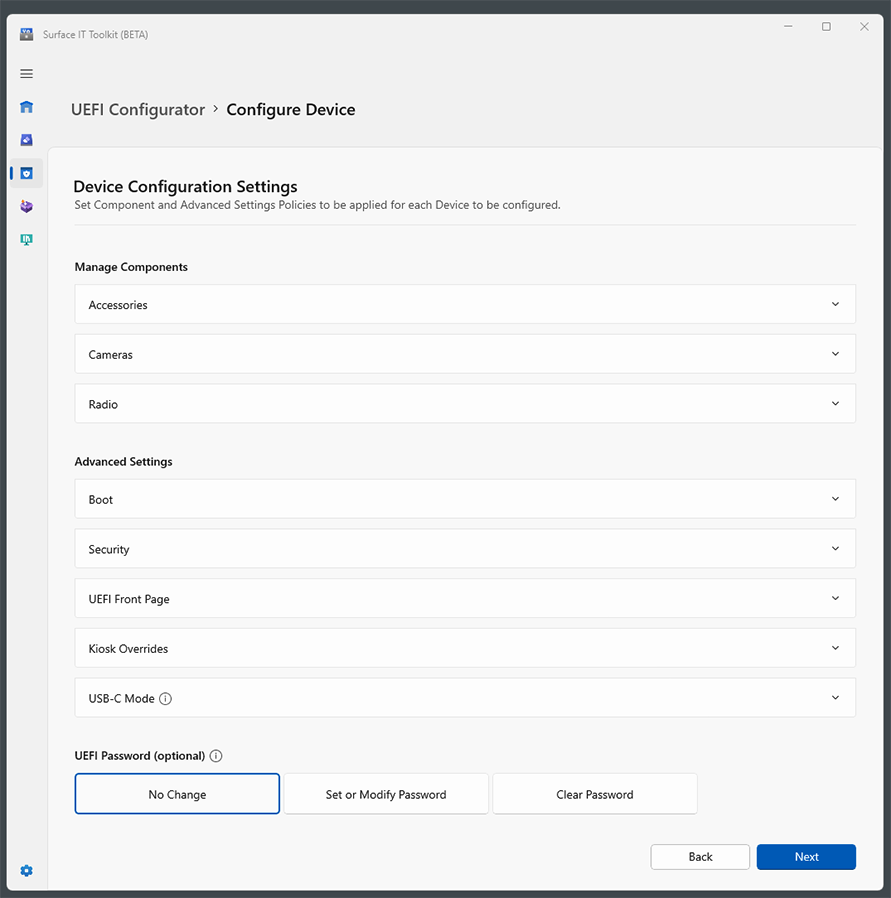Select the teal monitor icon in sidebar
891x898 pixels.
point(26,239)
